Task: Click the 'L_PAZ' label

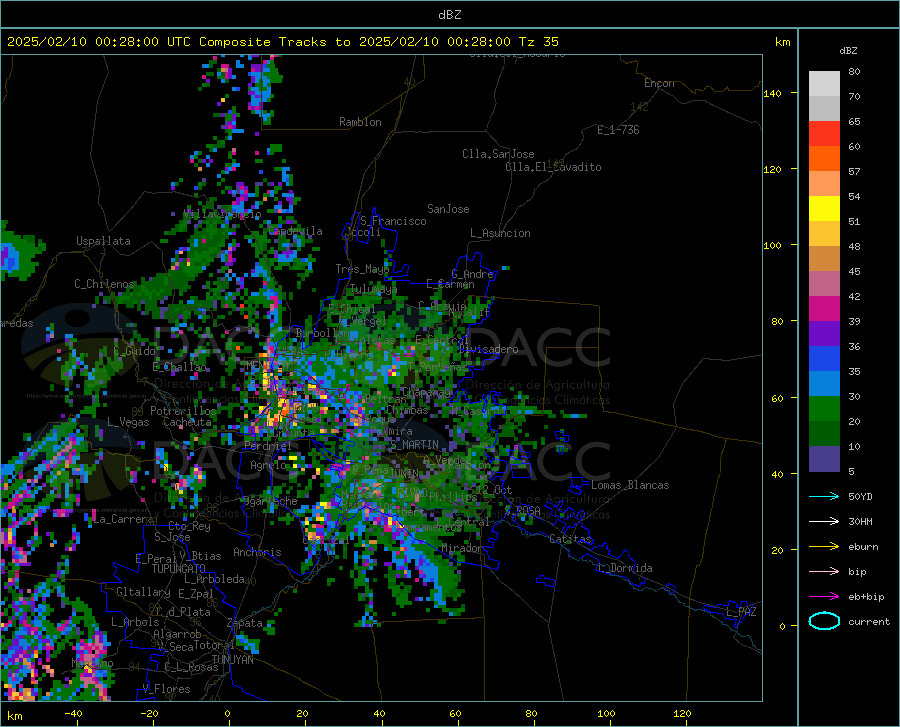Action: point(741,612)
